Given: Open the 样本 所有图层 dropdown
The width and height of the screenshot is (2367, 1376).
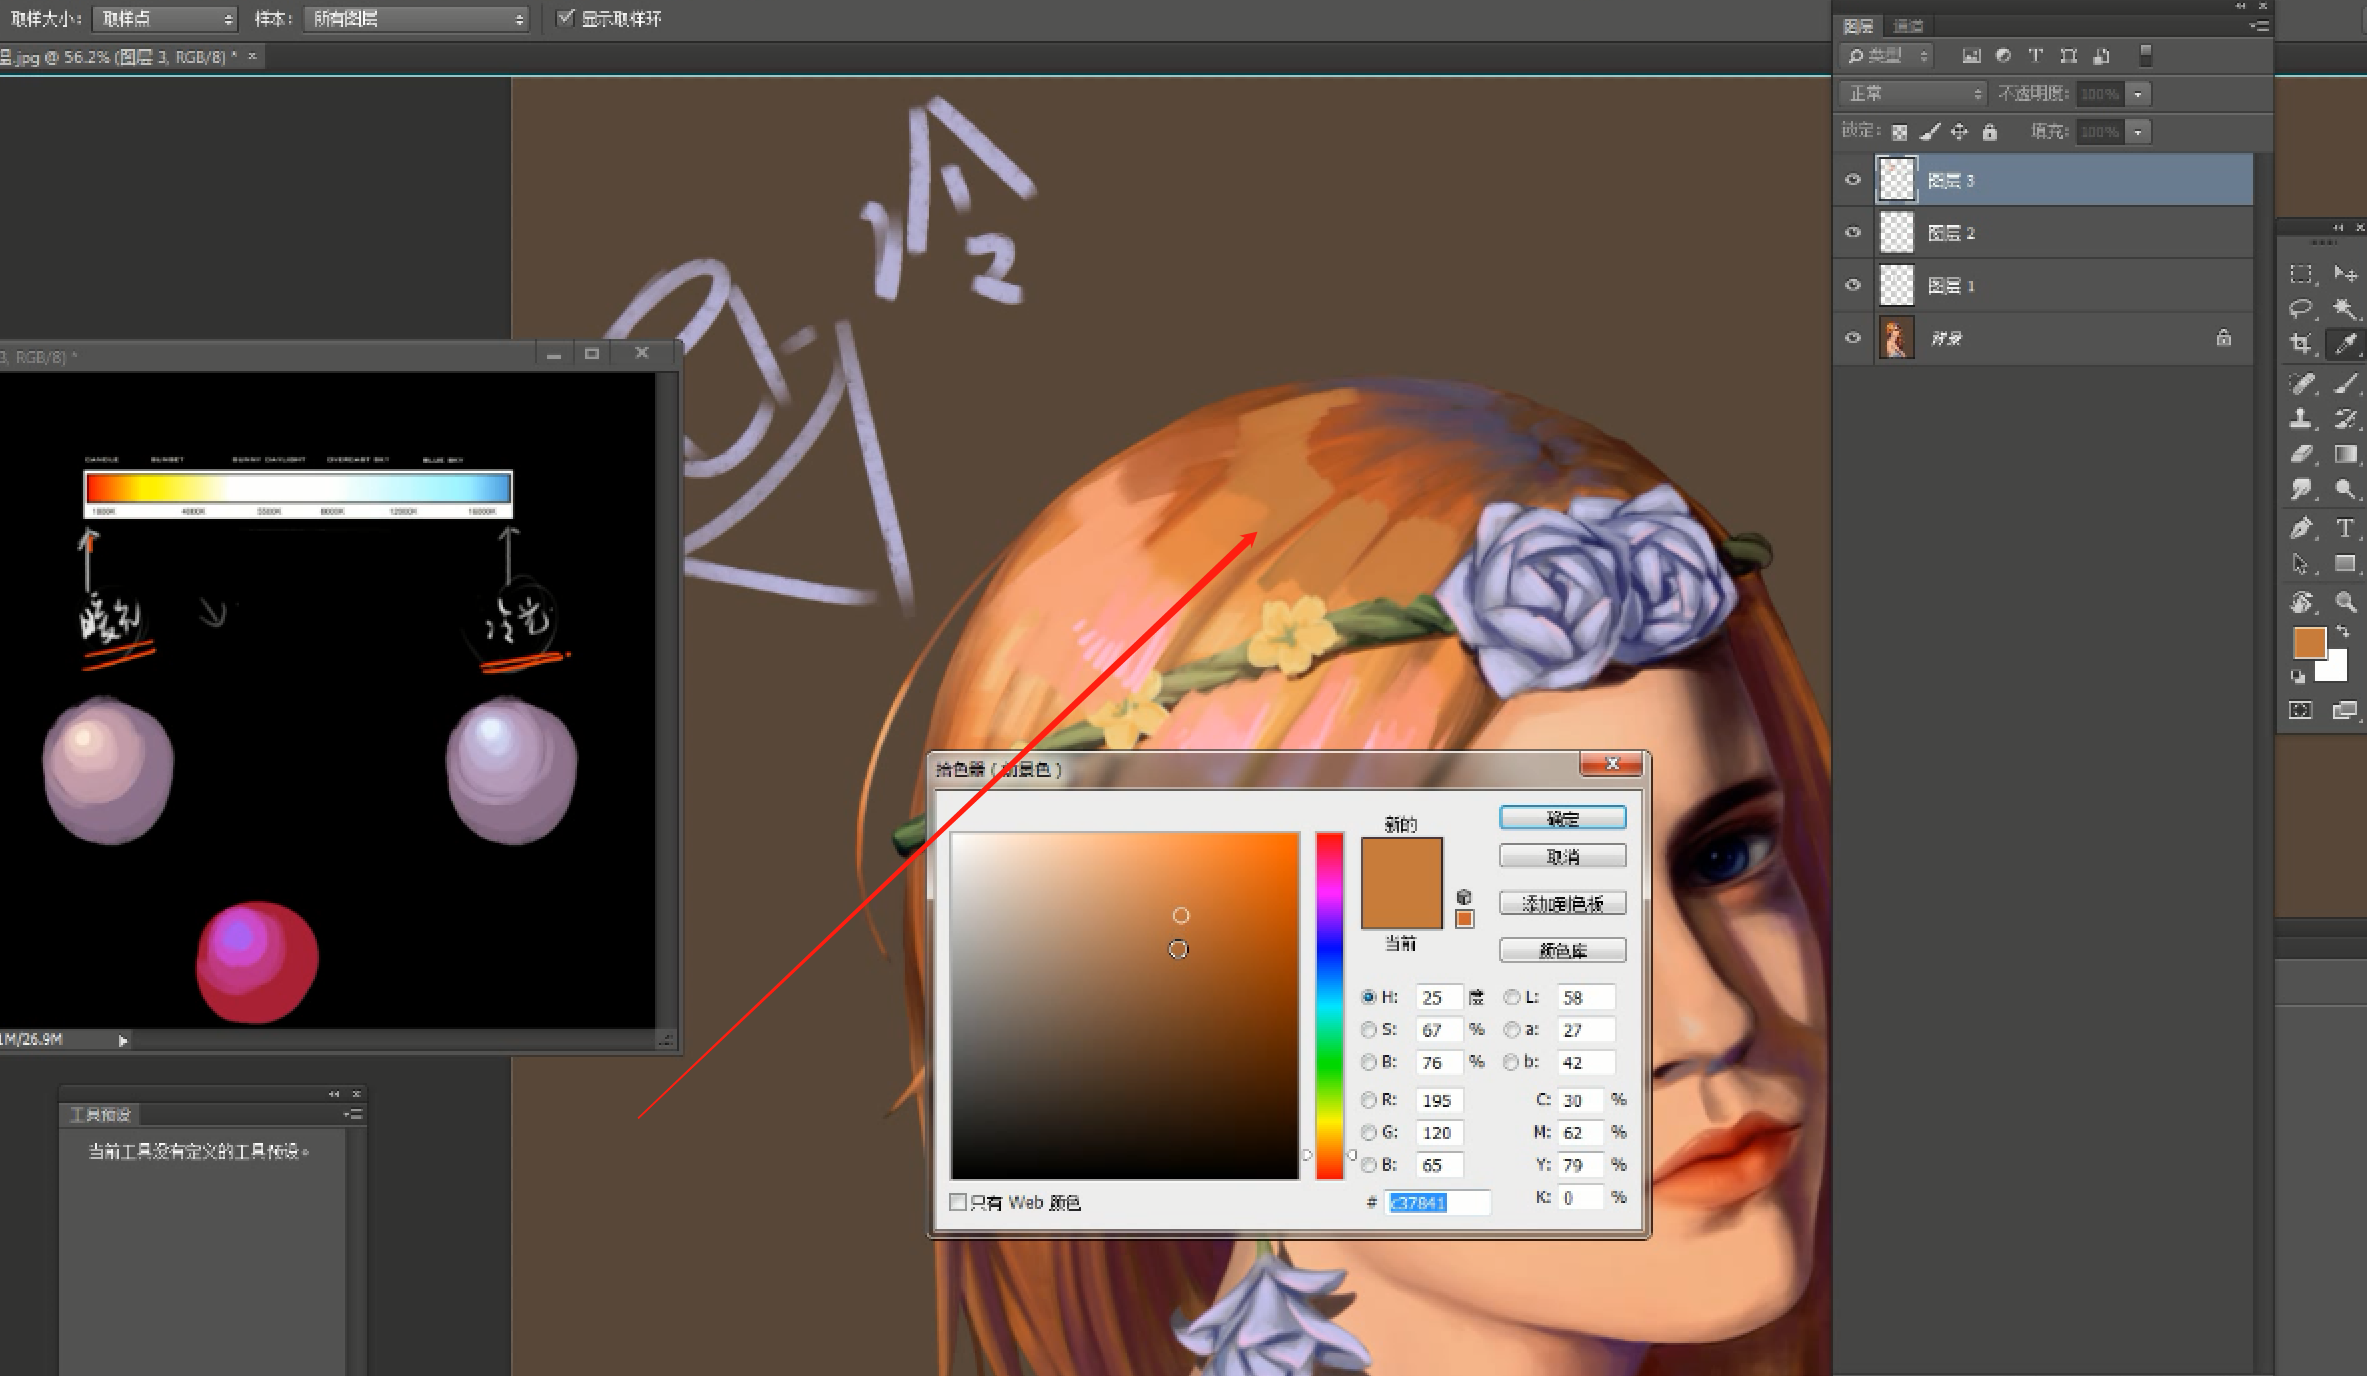Looking at the screenshot, I should click(416, 19).
